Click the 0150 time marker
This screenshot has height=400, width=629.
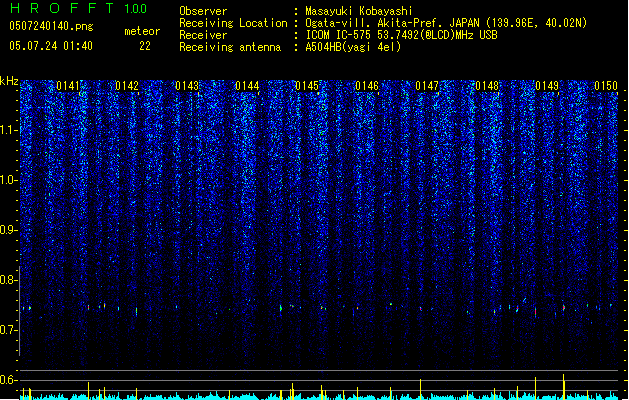point(606,86)
